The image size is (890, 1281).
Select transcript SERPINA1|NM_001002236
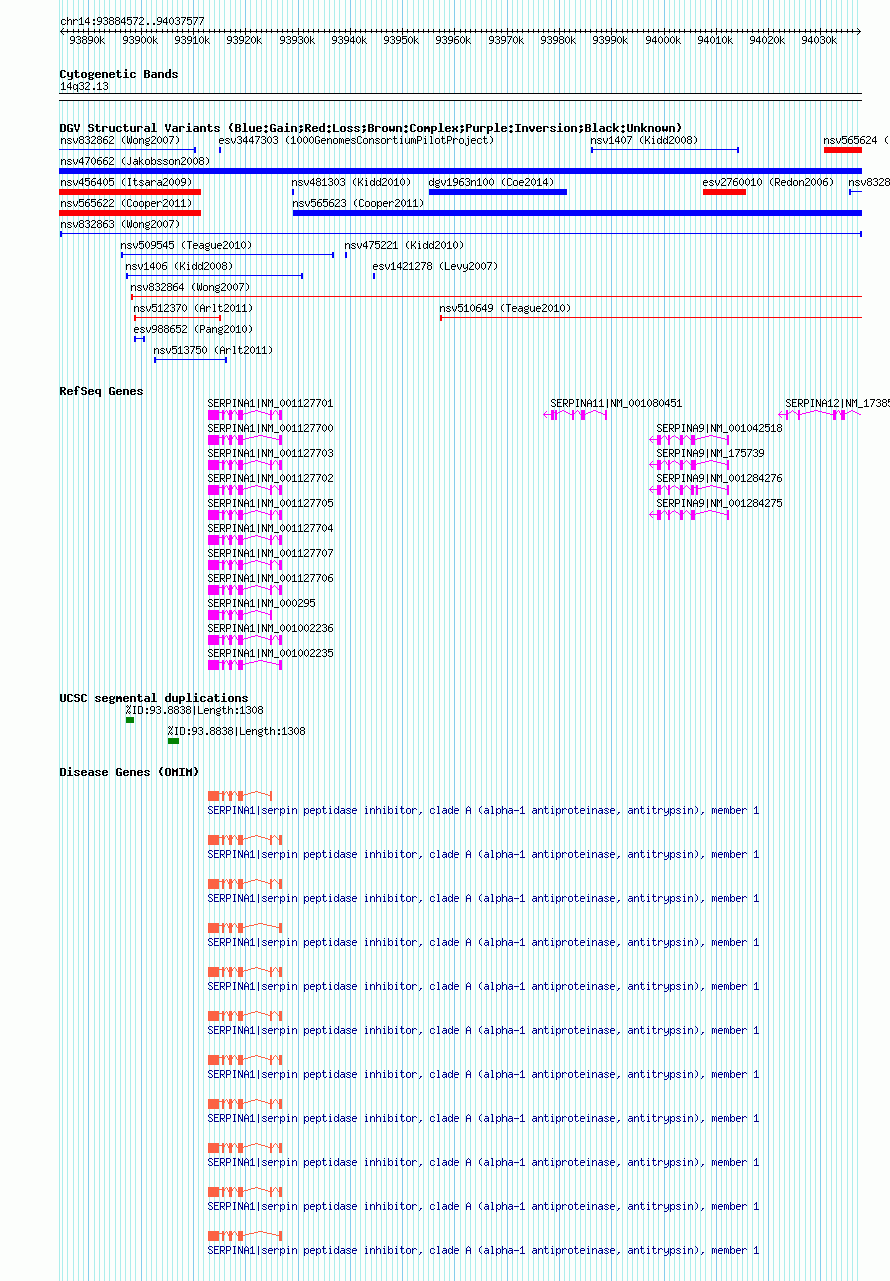[270, 629]
